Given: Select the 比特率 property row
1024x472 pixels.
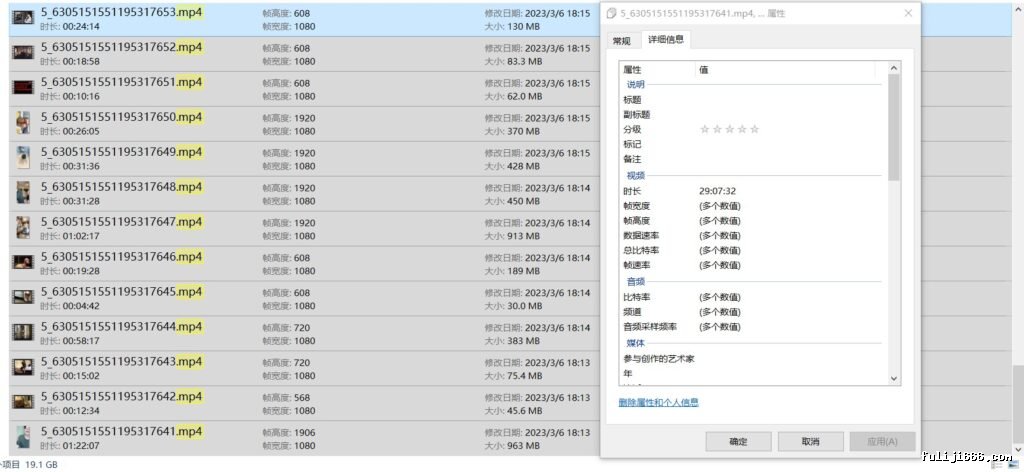Looking at the screenshot, I should [x=751, y=297].
